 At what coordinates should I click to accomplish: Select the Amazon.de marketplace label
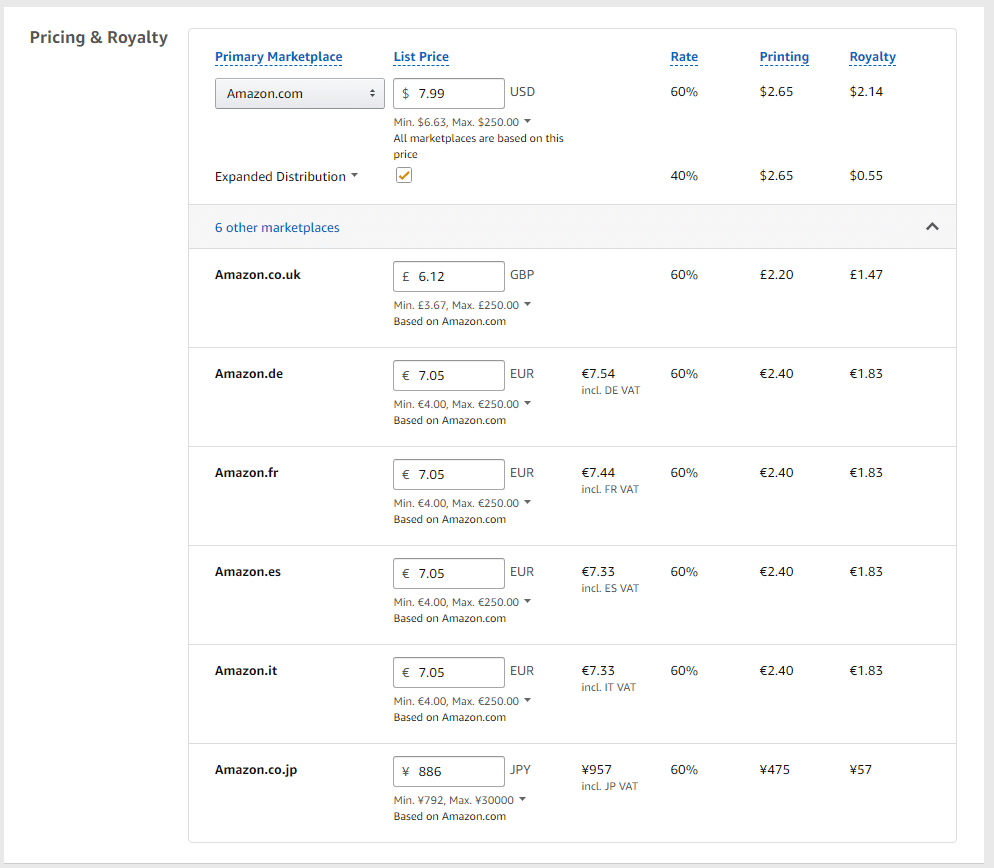click(248, 373)
